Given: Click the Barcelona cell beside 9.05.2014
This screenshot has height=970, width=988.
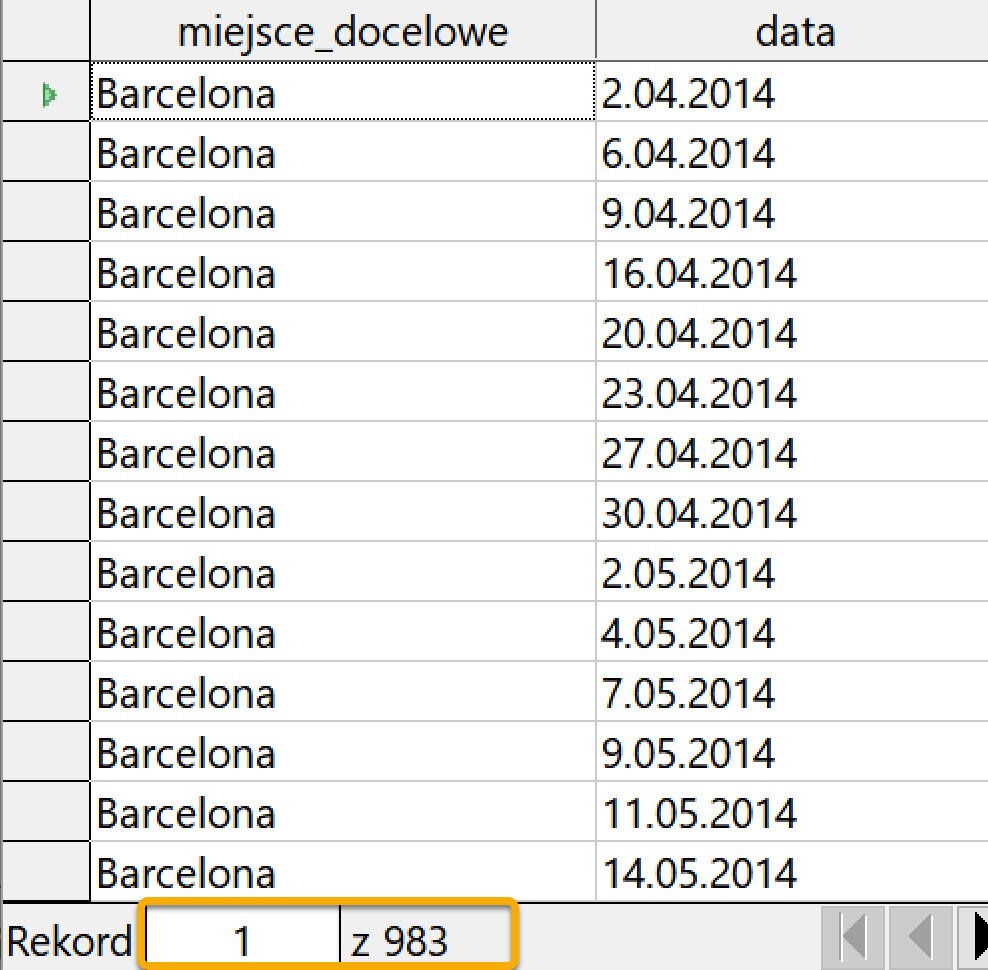Looking at the screenshot, I should (342, 754).
